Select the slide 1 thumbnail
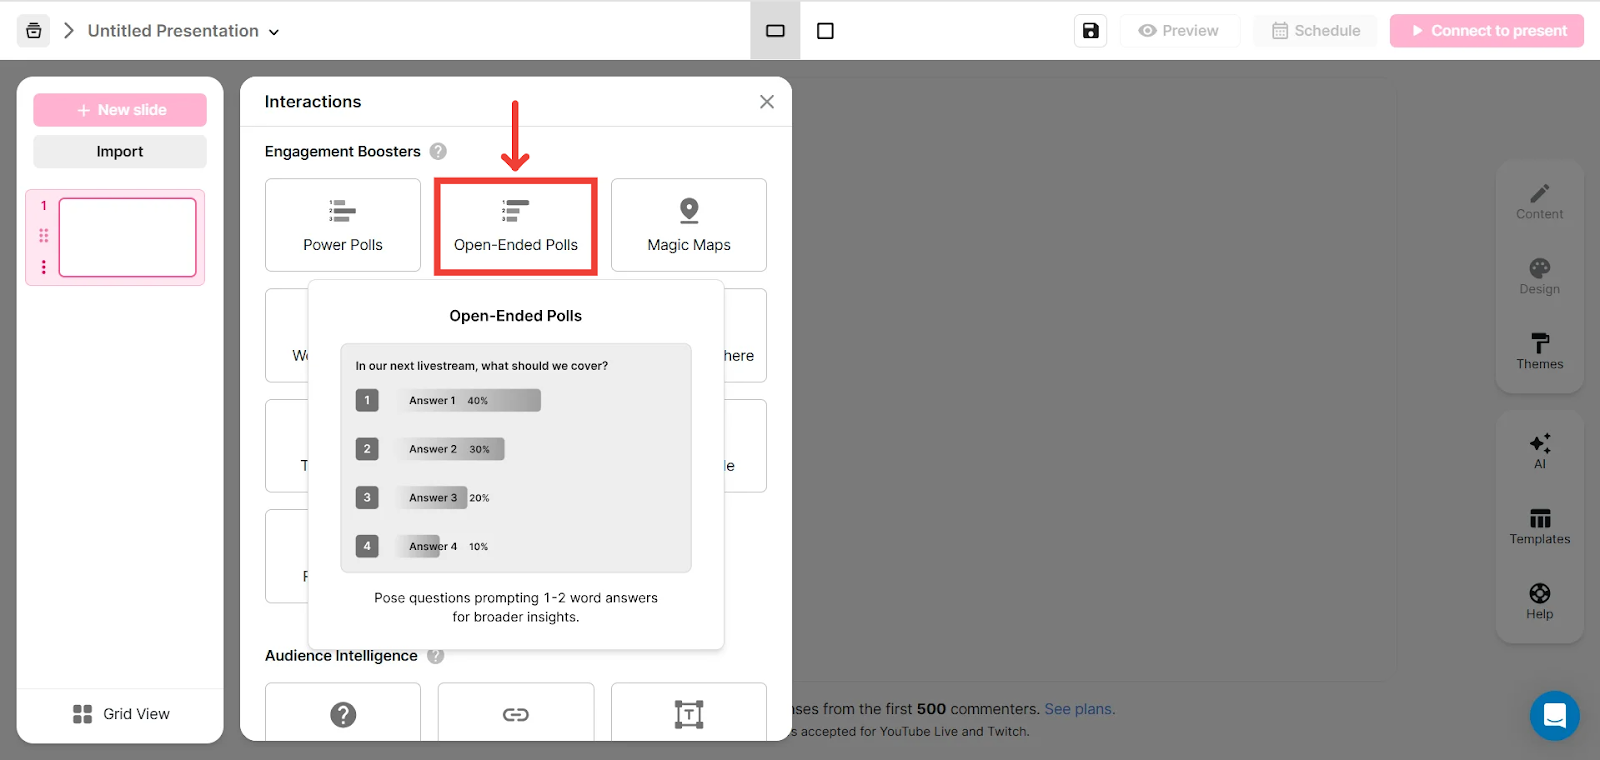This screenshot has width=1600, height=760. click(128, 237)
